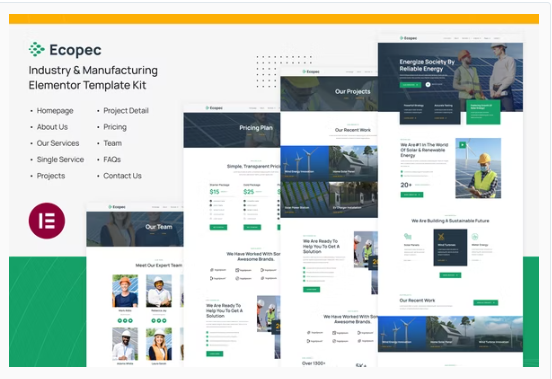
Task: Click the 'Simple, Transparent Pricing' heading
Action: [x=253, y=166]
